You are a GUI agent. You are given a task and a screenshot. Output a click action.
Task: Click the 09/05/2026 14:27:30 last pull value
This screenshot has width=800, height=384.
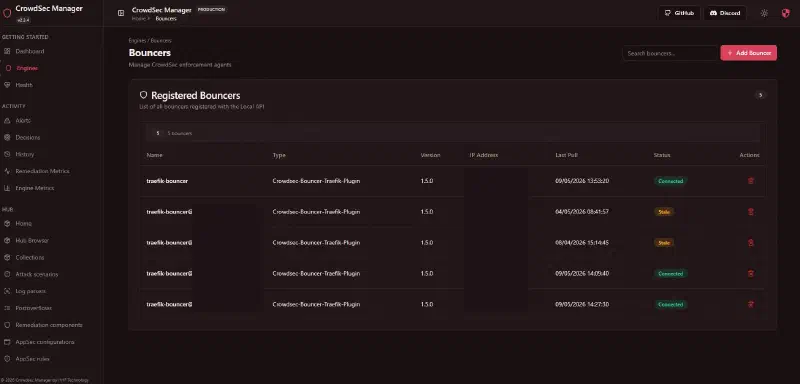click(x=582, y=304)
